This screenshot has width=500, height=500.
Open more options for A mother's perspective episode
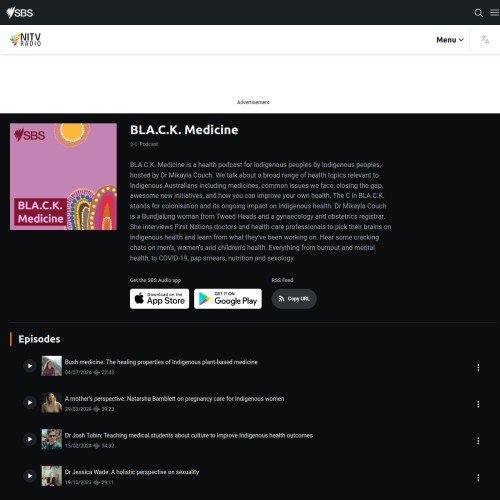(478, 404)
